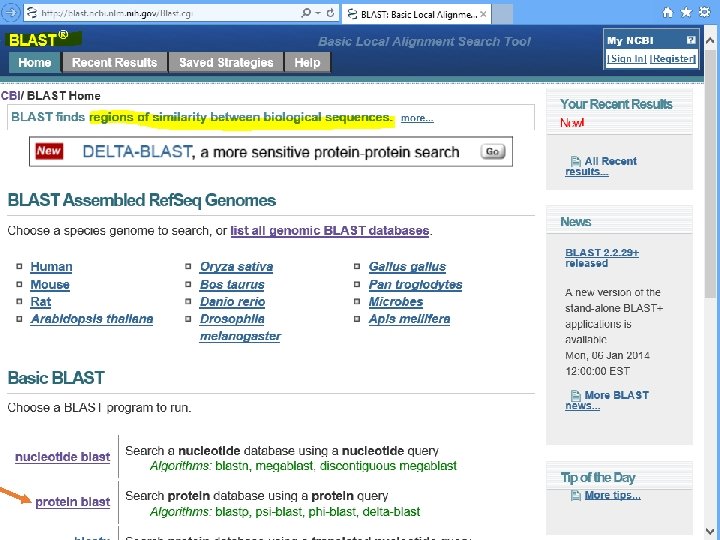Select Danio rerio genome link
The image size is (720, 540).
(x=232, y=302)
